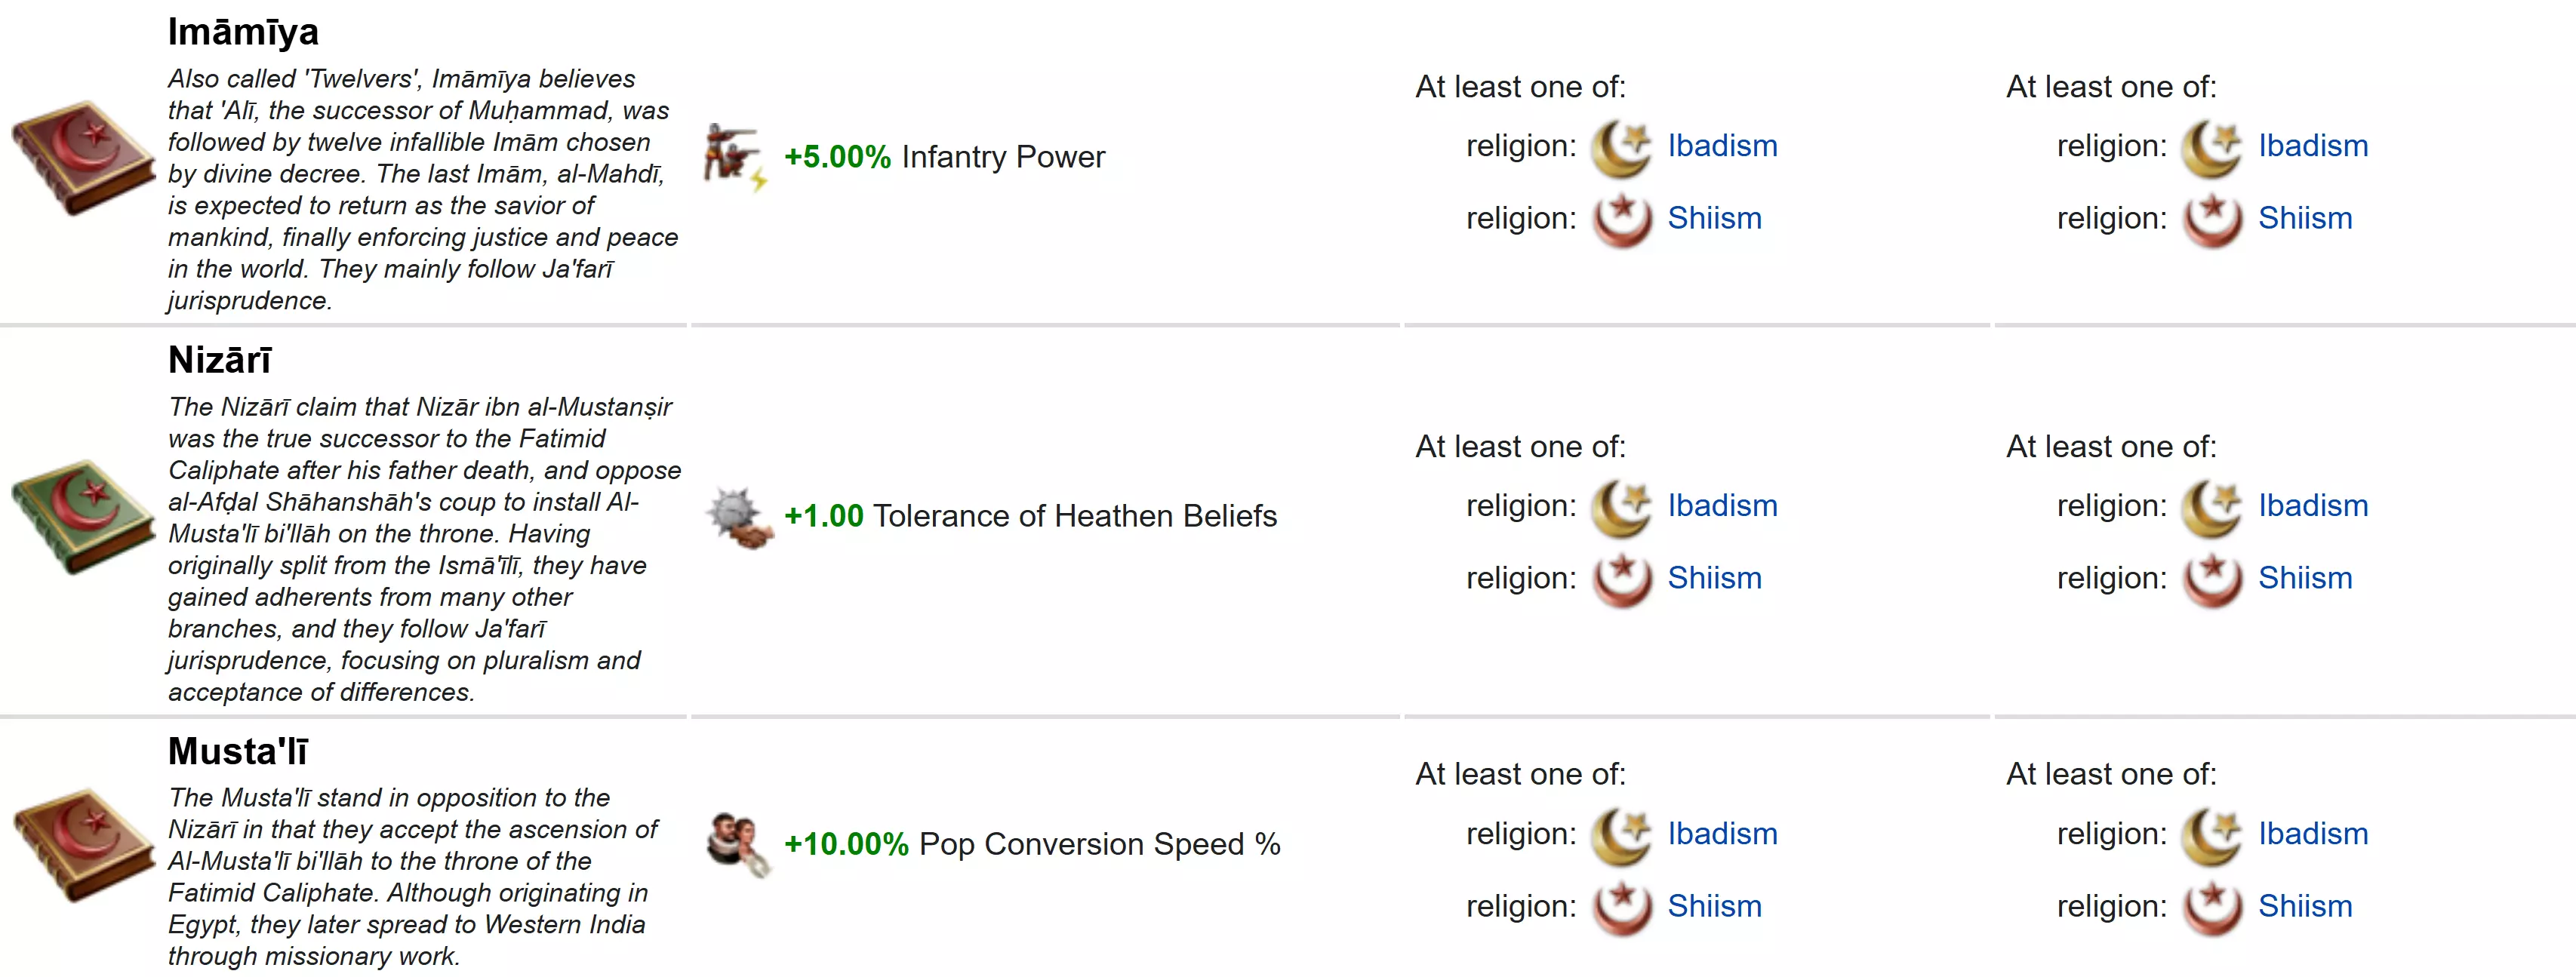Click the Musta'lī book icon
The height and width of the screenshot is (977, 2576).
[83, 845]
